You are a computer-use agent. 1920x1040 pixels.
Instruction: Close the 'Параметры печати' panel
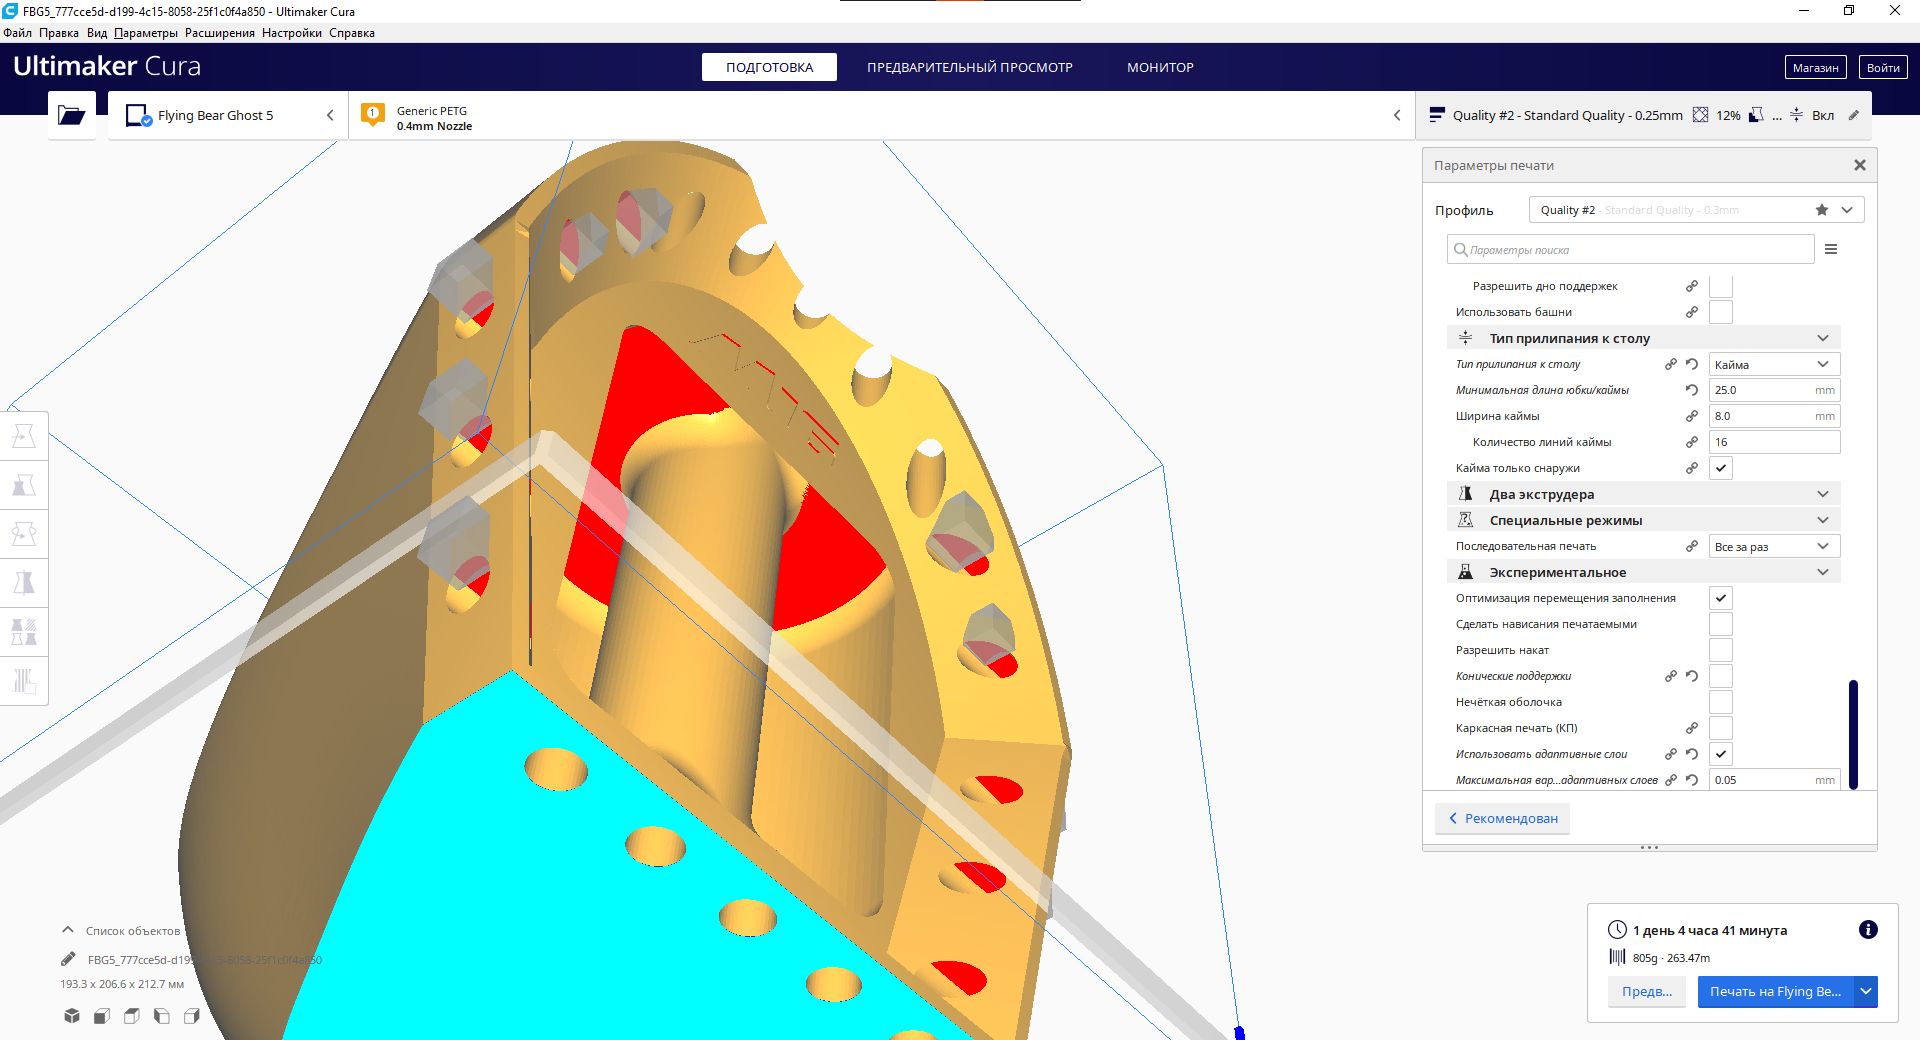coord(1860,165)
